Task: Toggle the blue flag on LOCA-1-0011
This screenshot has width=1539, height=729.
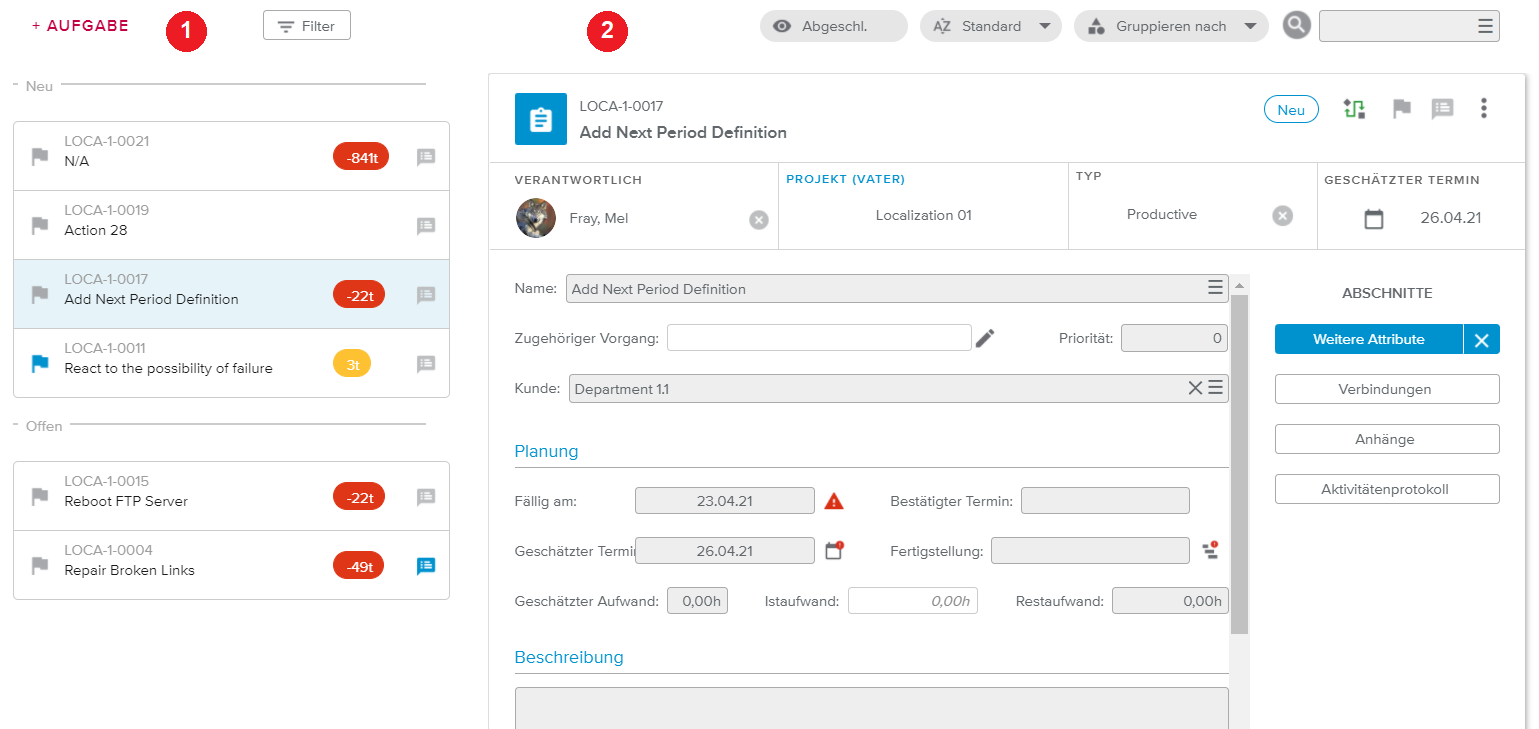Action: click(40, 364)
